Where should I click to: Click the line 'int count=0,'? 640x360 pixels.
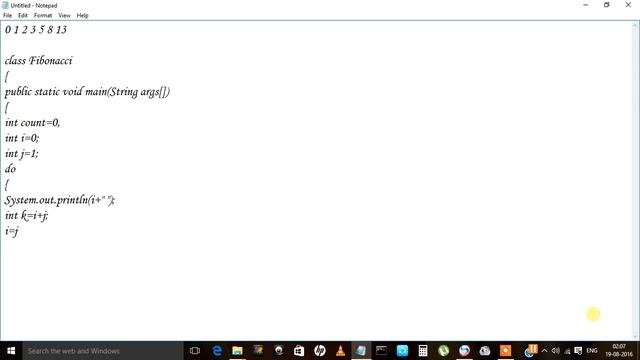click(32, 122)
